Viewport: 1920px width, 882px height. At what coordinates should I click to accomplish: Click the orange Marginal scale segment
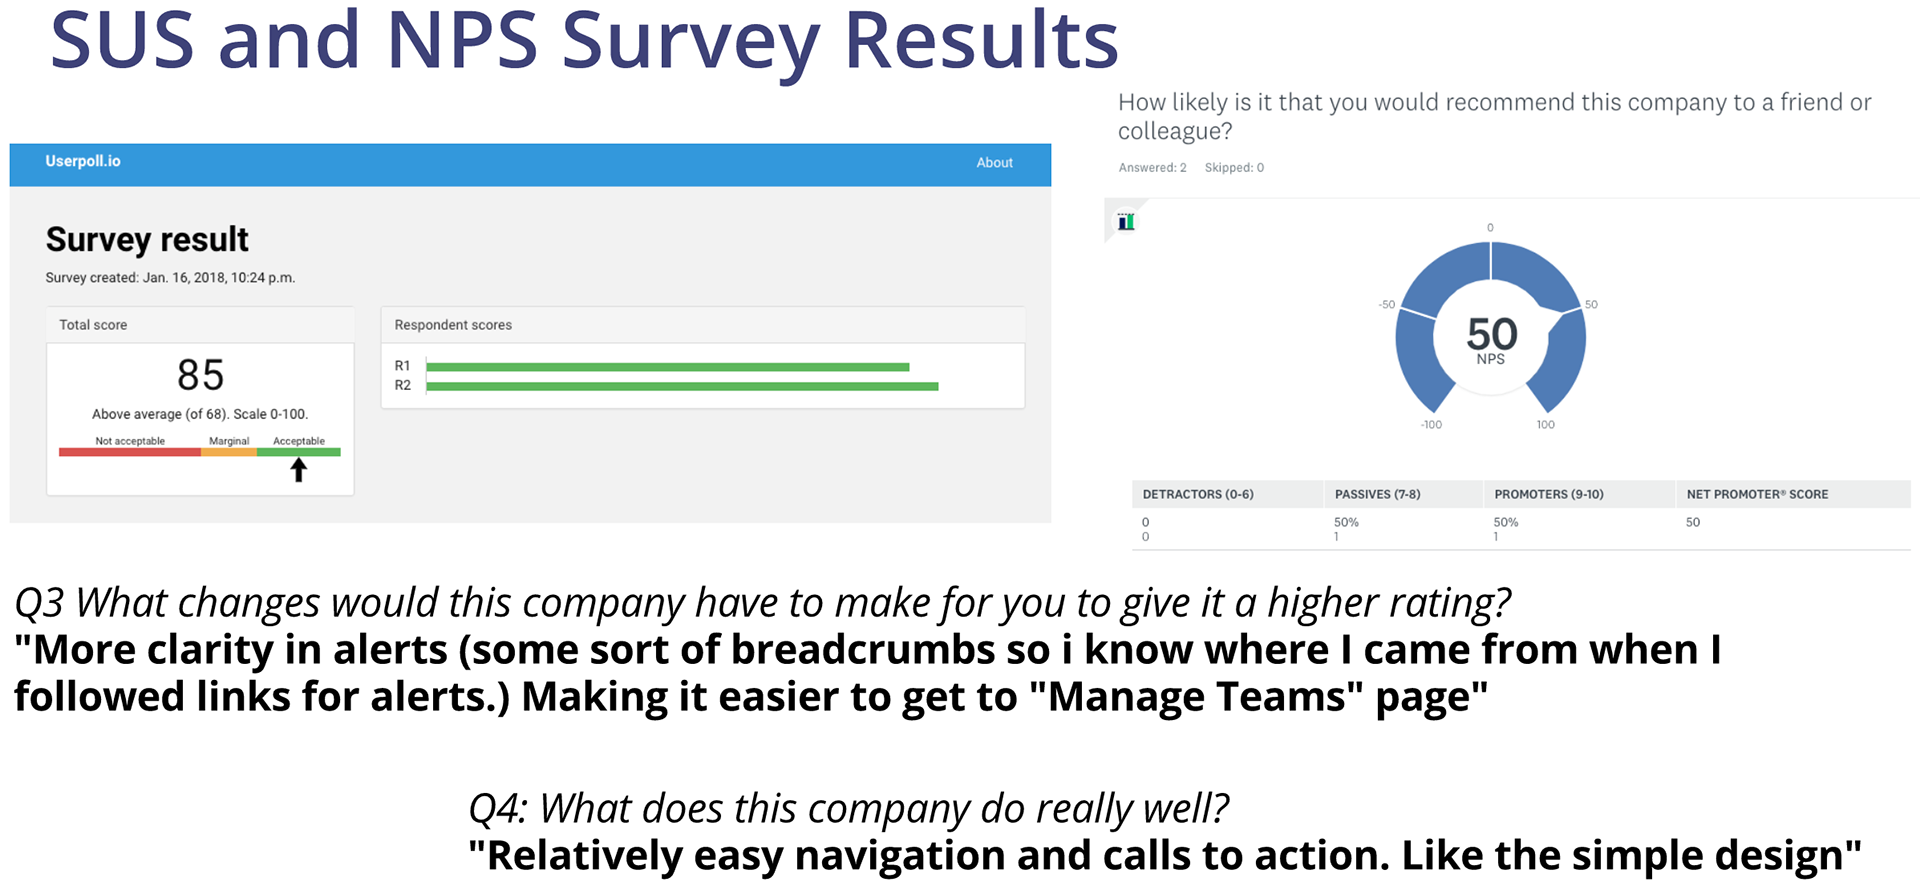point(229,452)
